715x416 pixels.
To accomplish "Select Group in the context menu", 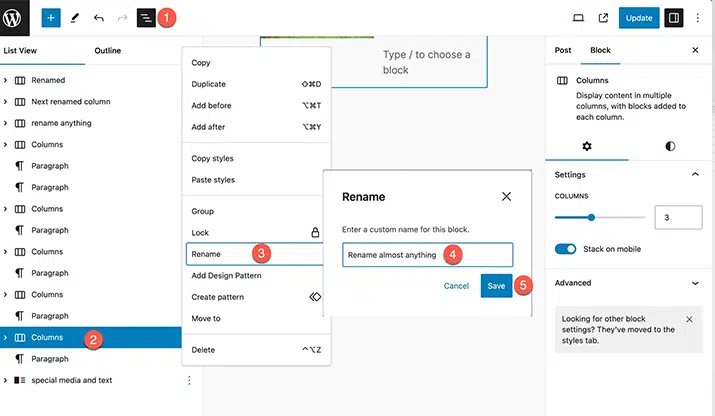I will point(256,211).
